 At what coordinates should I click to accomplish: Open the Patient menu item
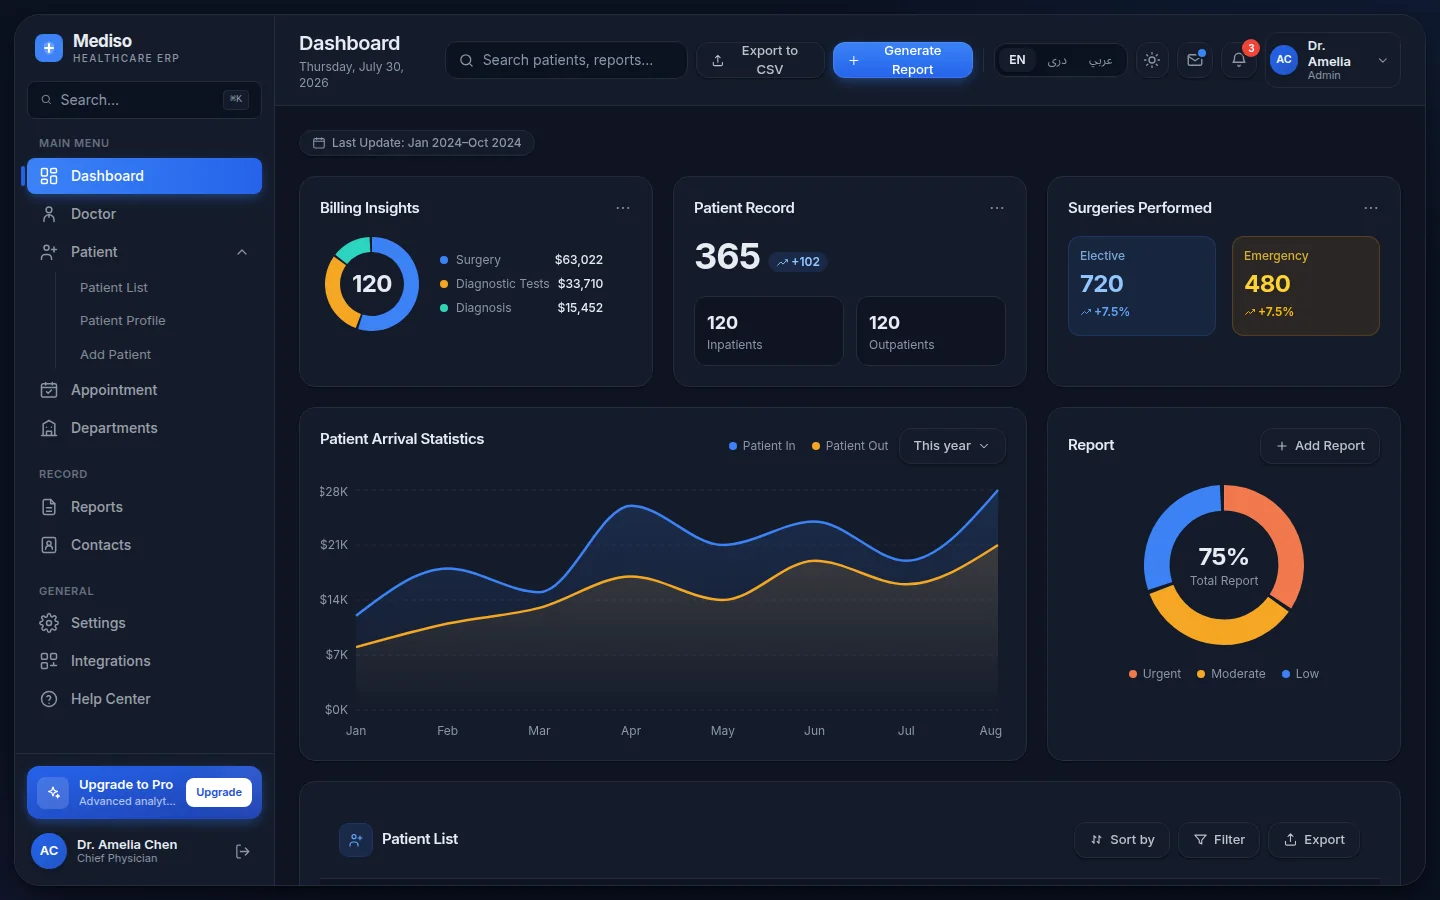coord(144,252)
